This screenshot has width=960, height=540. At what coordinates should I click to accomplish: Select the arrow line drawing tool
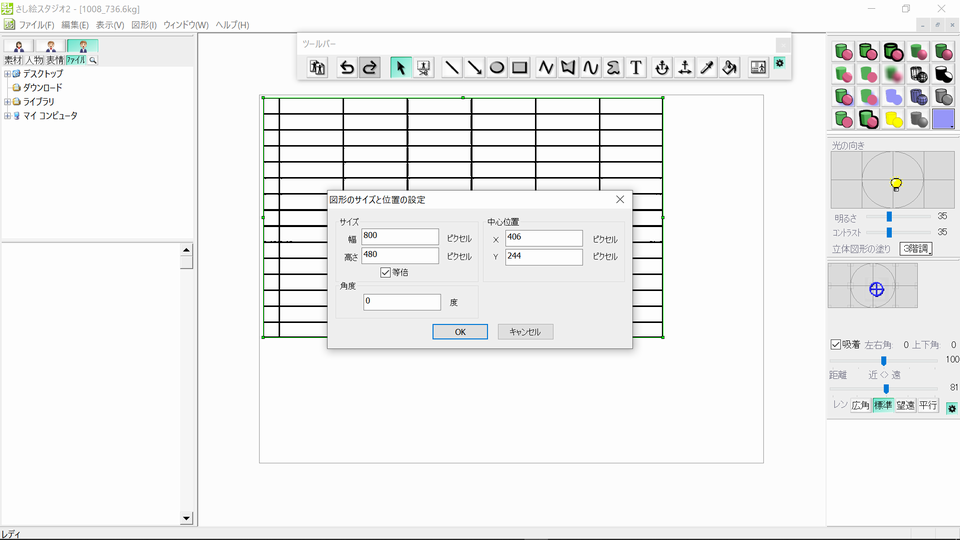click(x=474, y=67)
